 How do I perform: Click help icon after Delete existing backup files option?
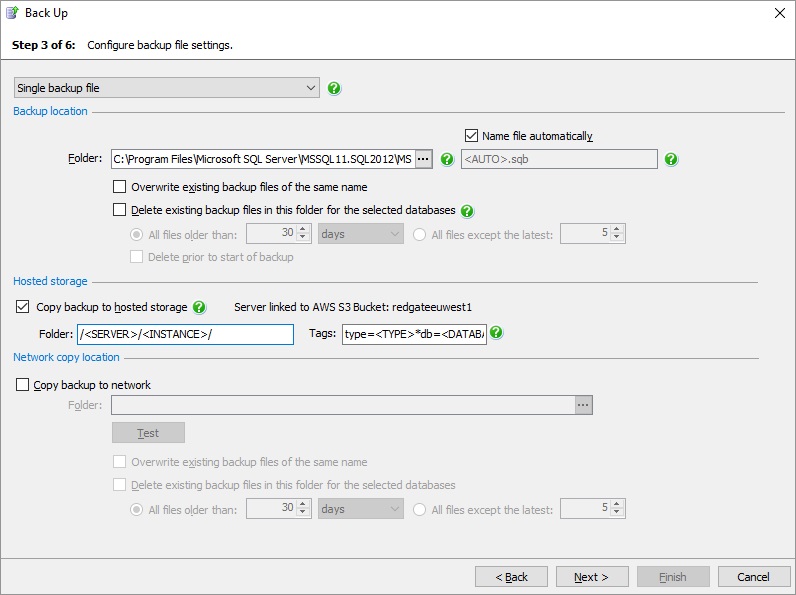[466, 211]
